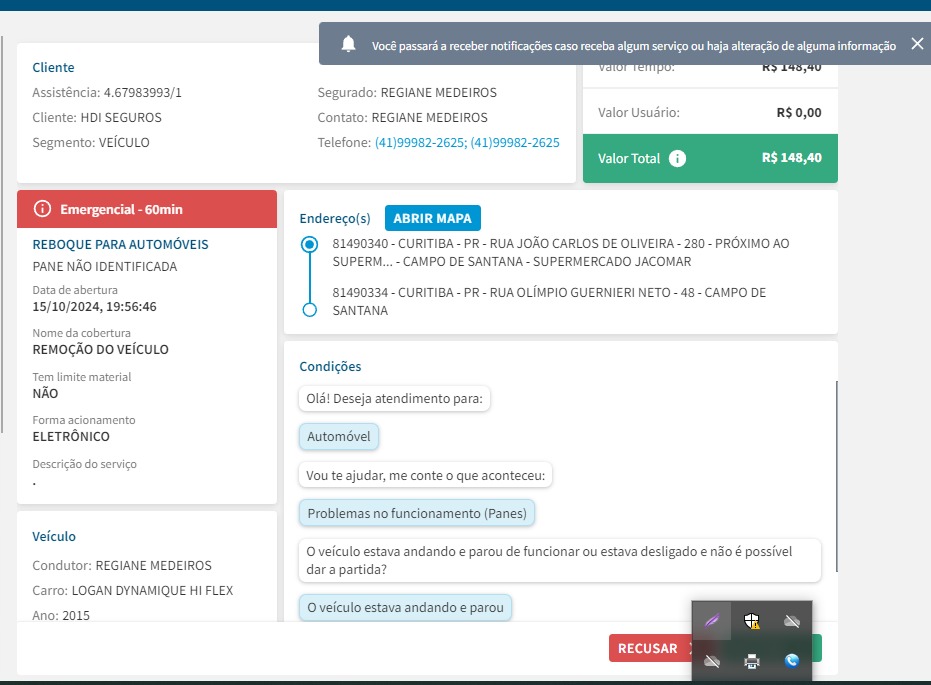
Task: Click the Emergencial - 60min banner text
Action: [121, 209]
